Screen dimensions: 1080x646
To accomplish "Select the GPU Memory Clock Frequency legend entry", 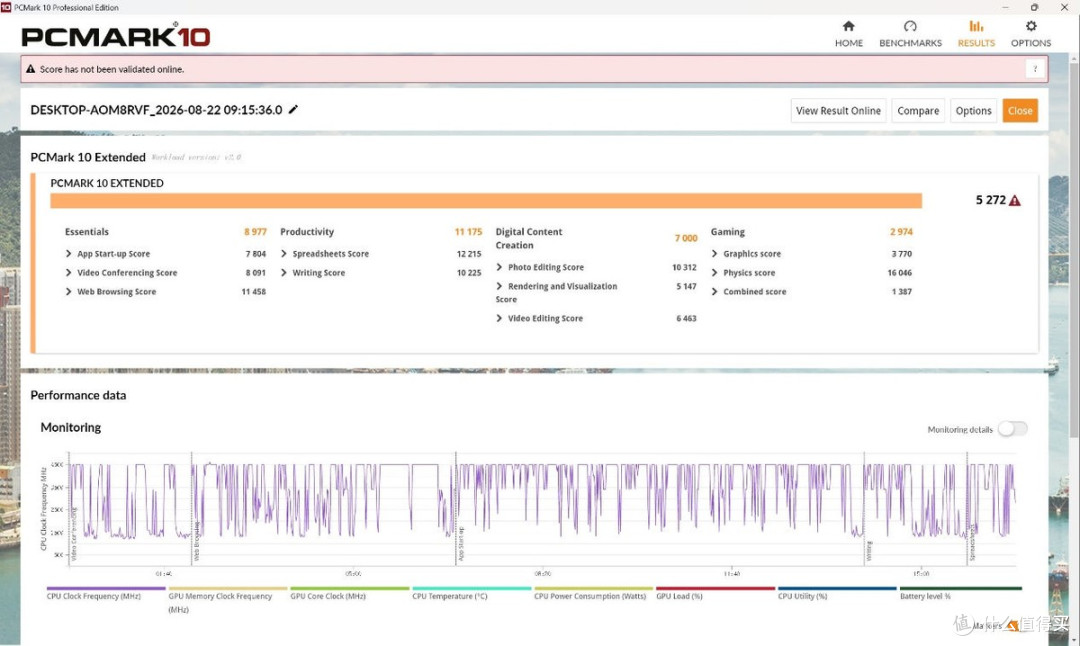I will coord(228,600).
